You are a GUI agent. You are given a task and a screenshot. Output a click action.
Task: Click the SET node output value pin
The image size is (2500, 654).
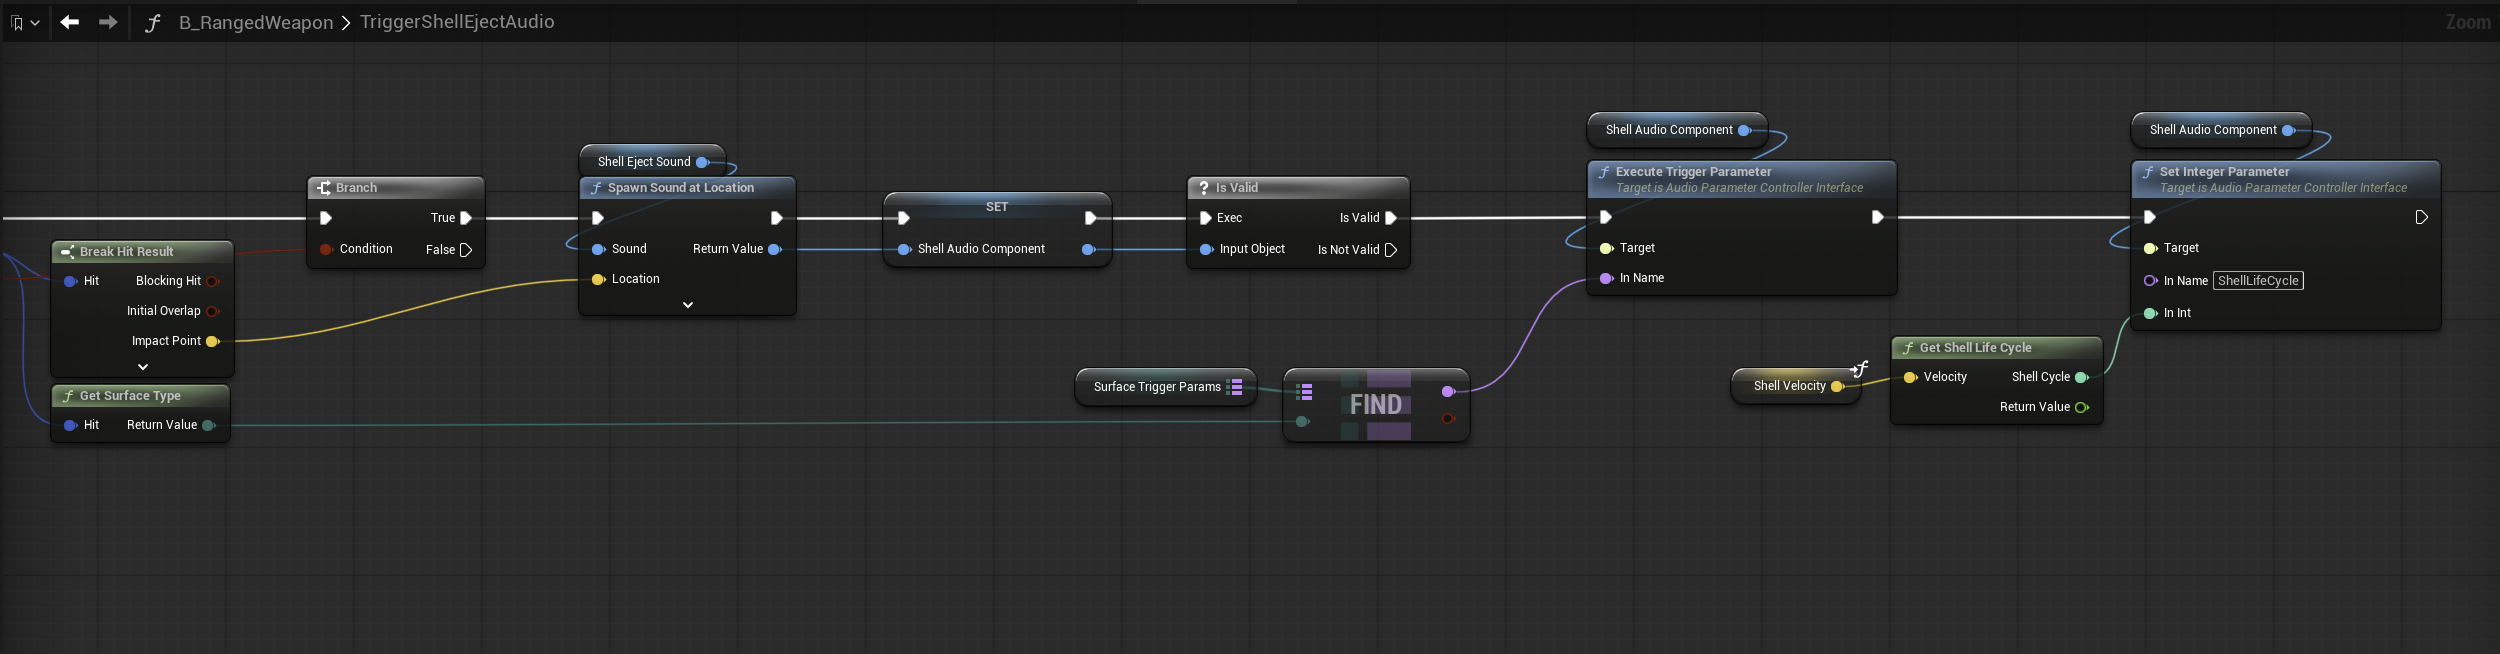(1089, 249)
